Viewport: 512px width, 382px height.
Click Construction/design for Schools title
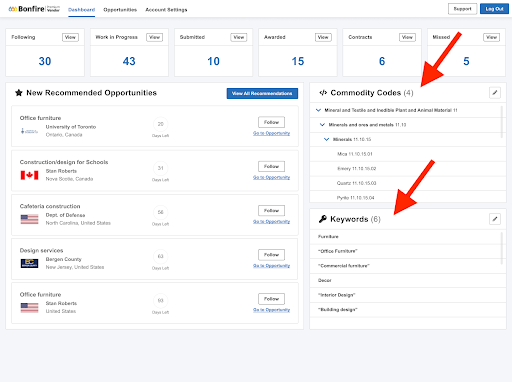(x=64, y=162)
